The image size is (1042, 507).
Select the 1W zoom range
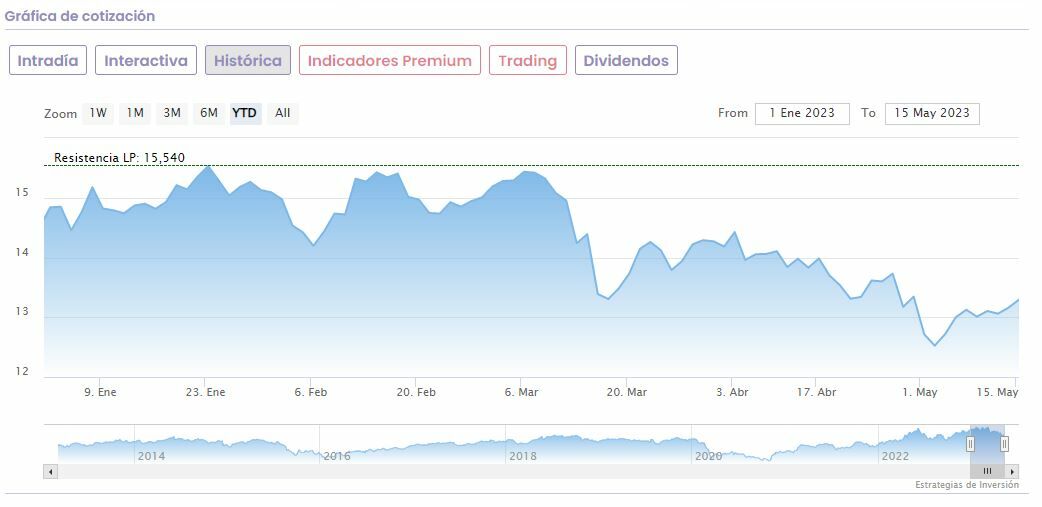tap(98, 113)
